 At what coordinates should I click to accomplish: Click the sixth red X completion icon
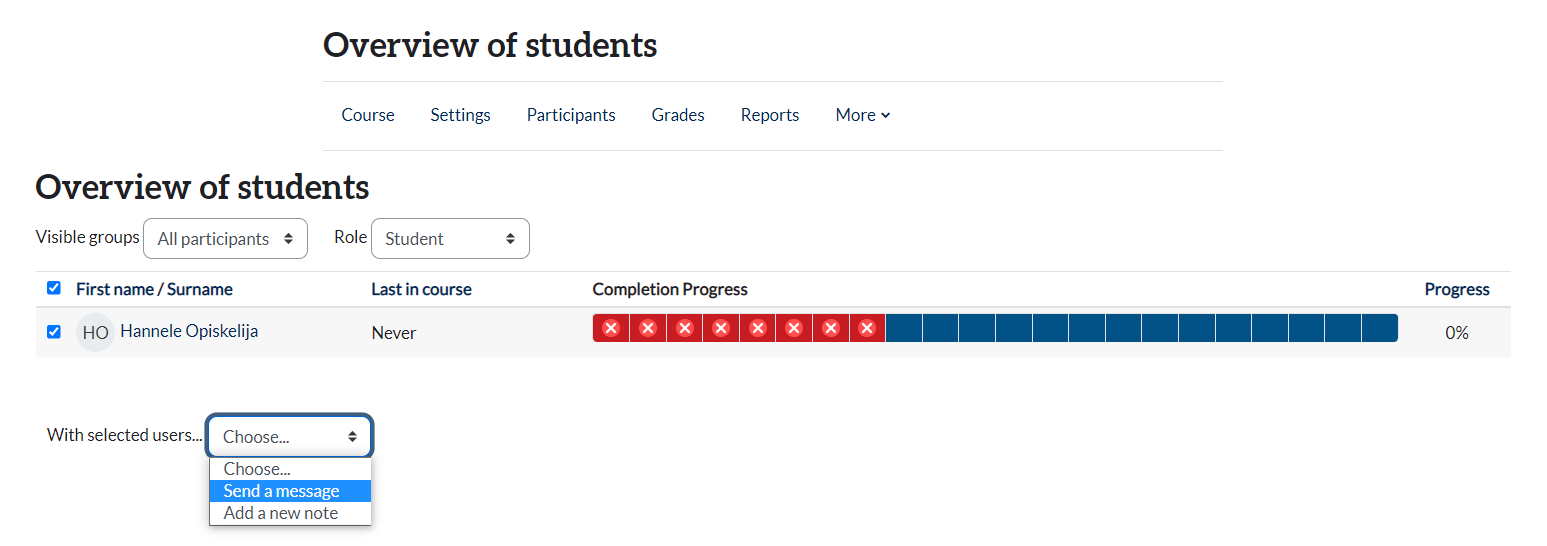point(794,328)
